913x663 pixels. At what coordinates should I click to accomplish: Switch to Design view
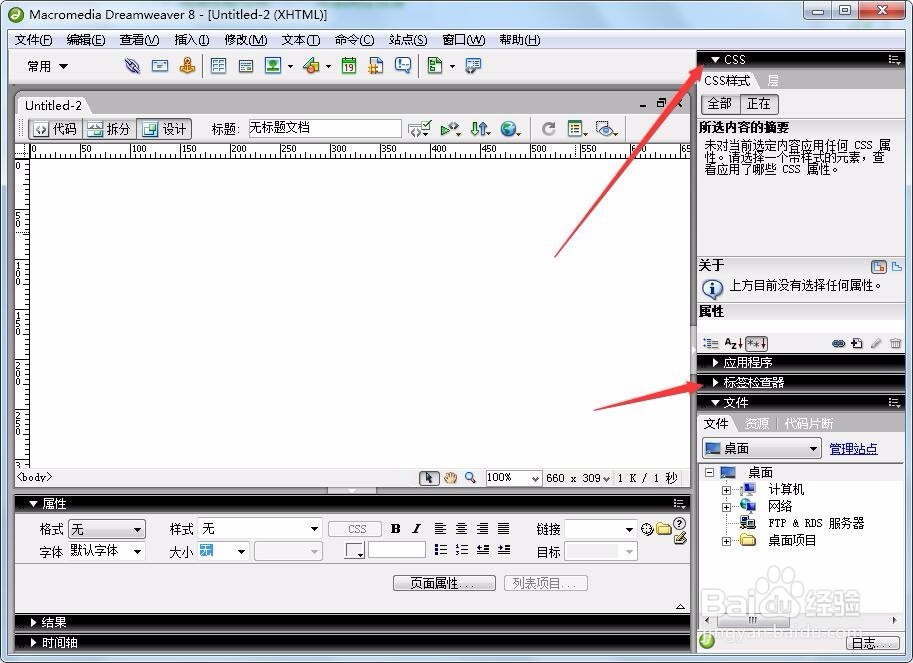165,129
